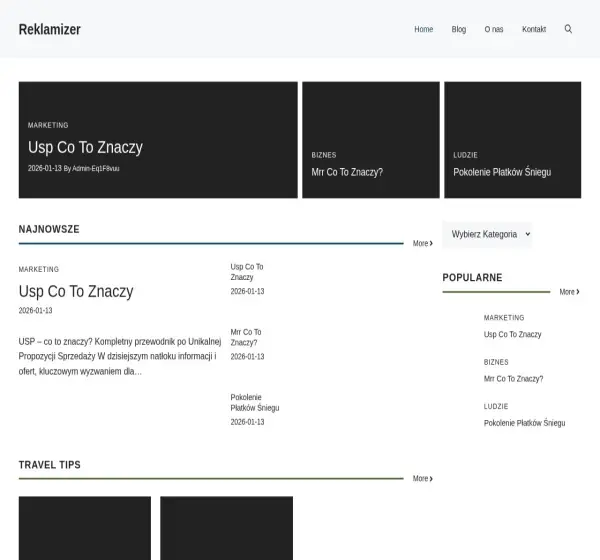The width and height of the screenshot is (600, 560).
Task: Click date under Mrr Co To Znaczy? list item
Action: pos(247,357)
